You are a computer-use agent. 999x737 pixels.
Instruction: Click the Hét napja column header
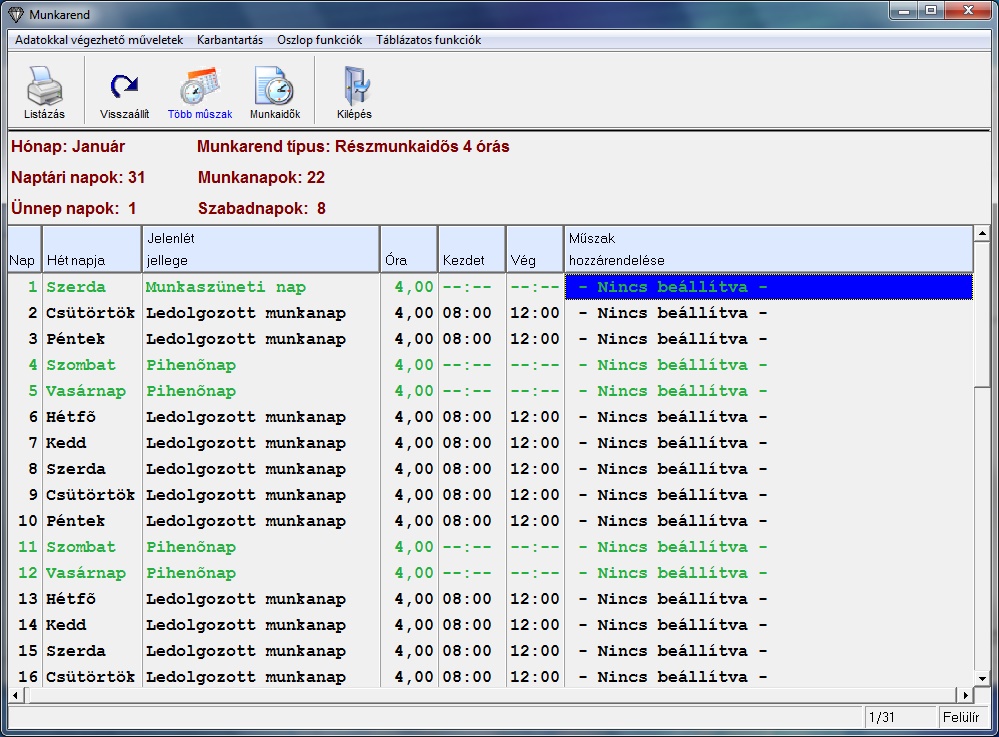click(91, 249)
